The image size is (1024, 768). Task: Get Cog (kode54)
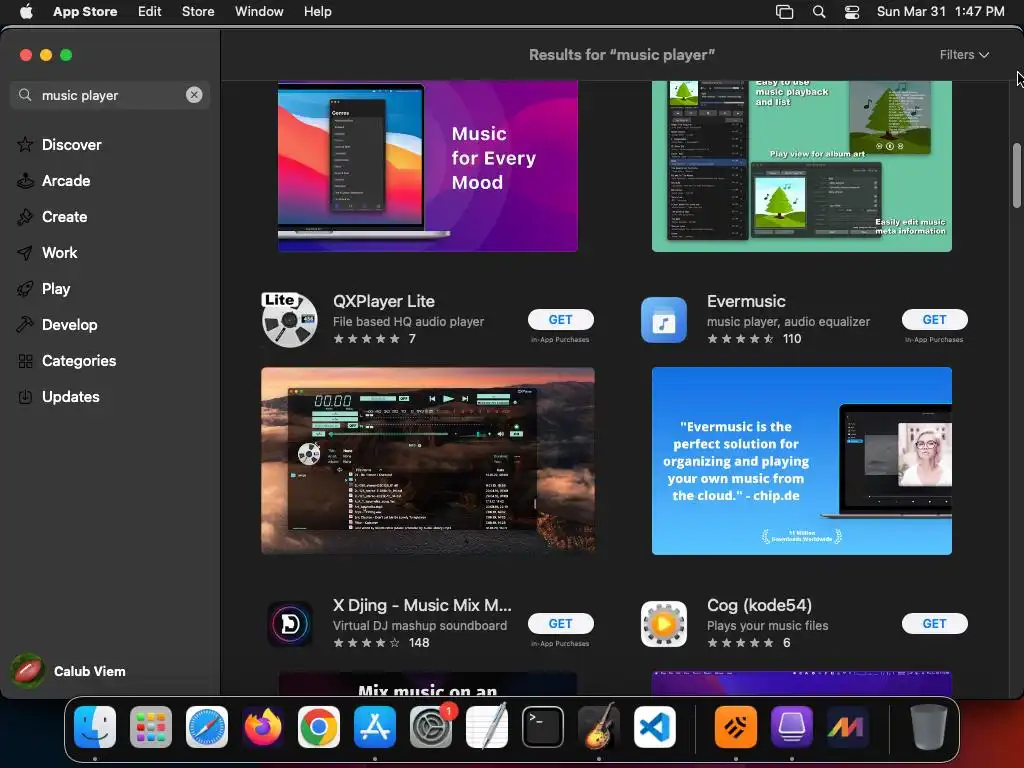coord(934,624)
